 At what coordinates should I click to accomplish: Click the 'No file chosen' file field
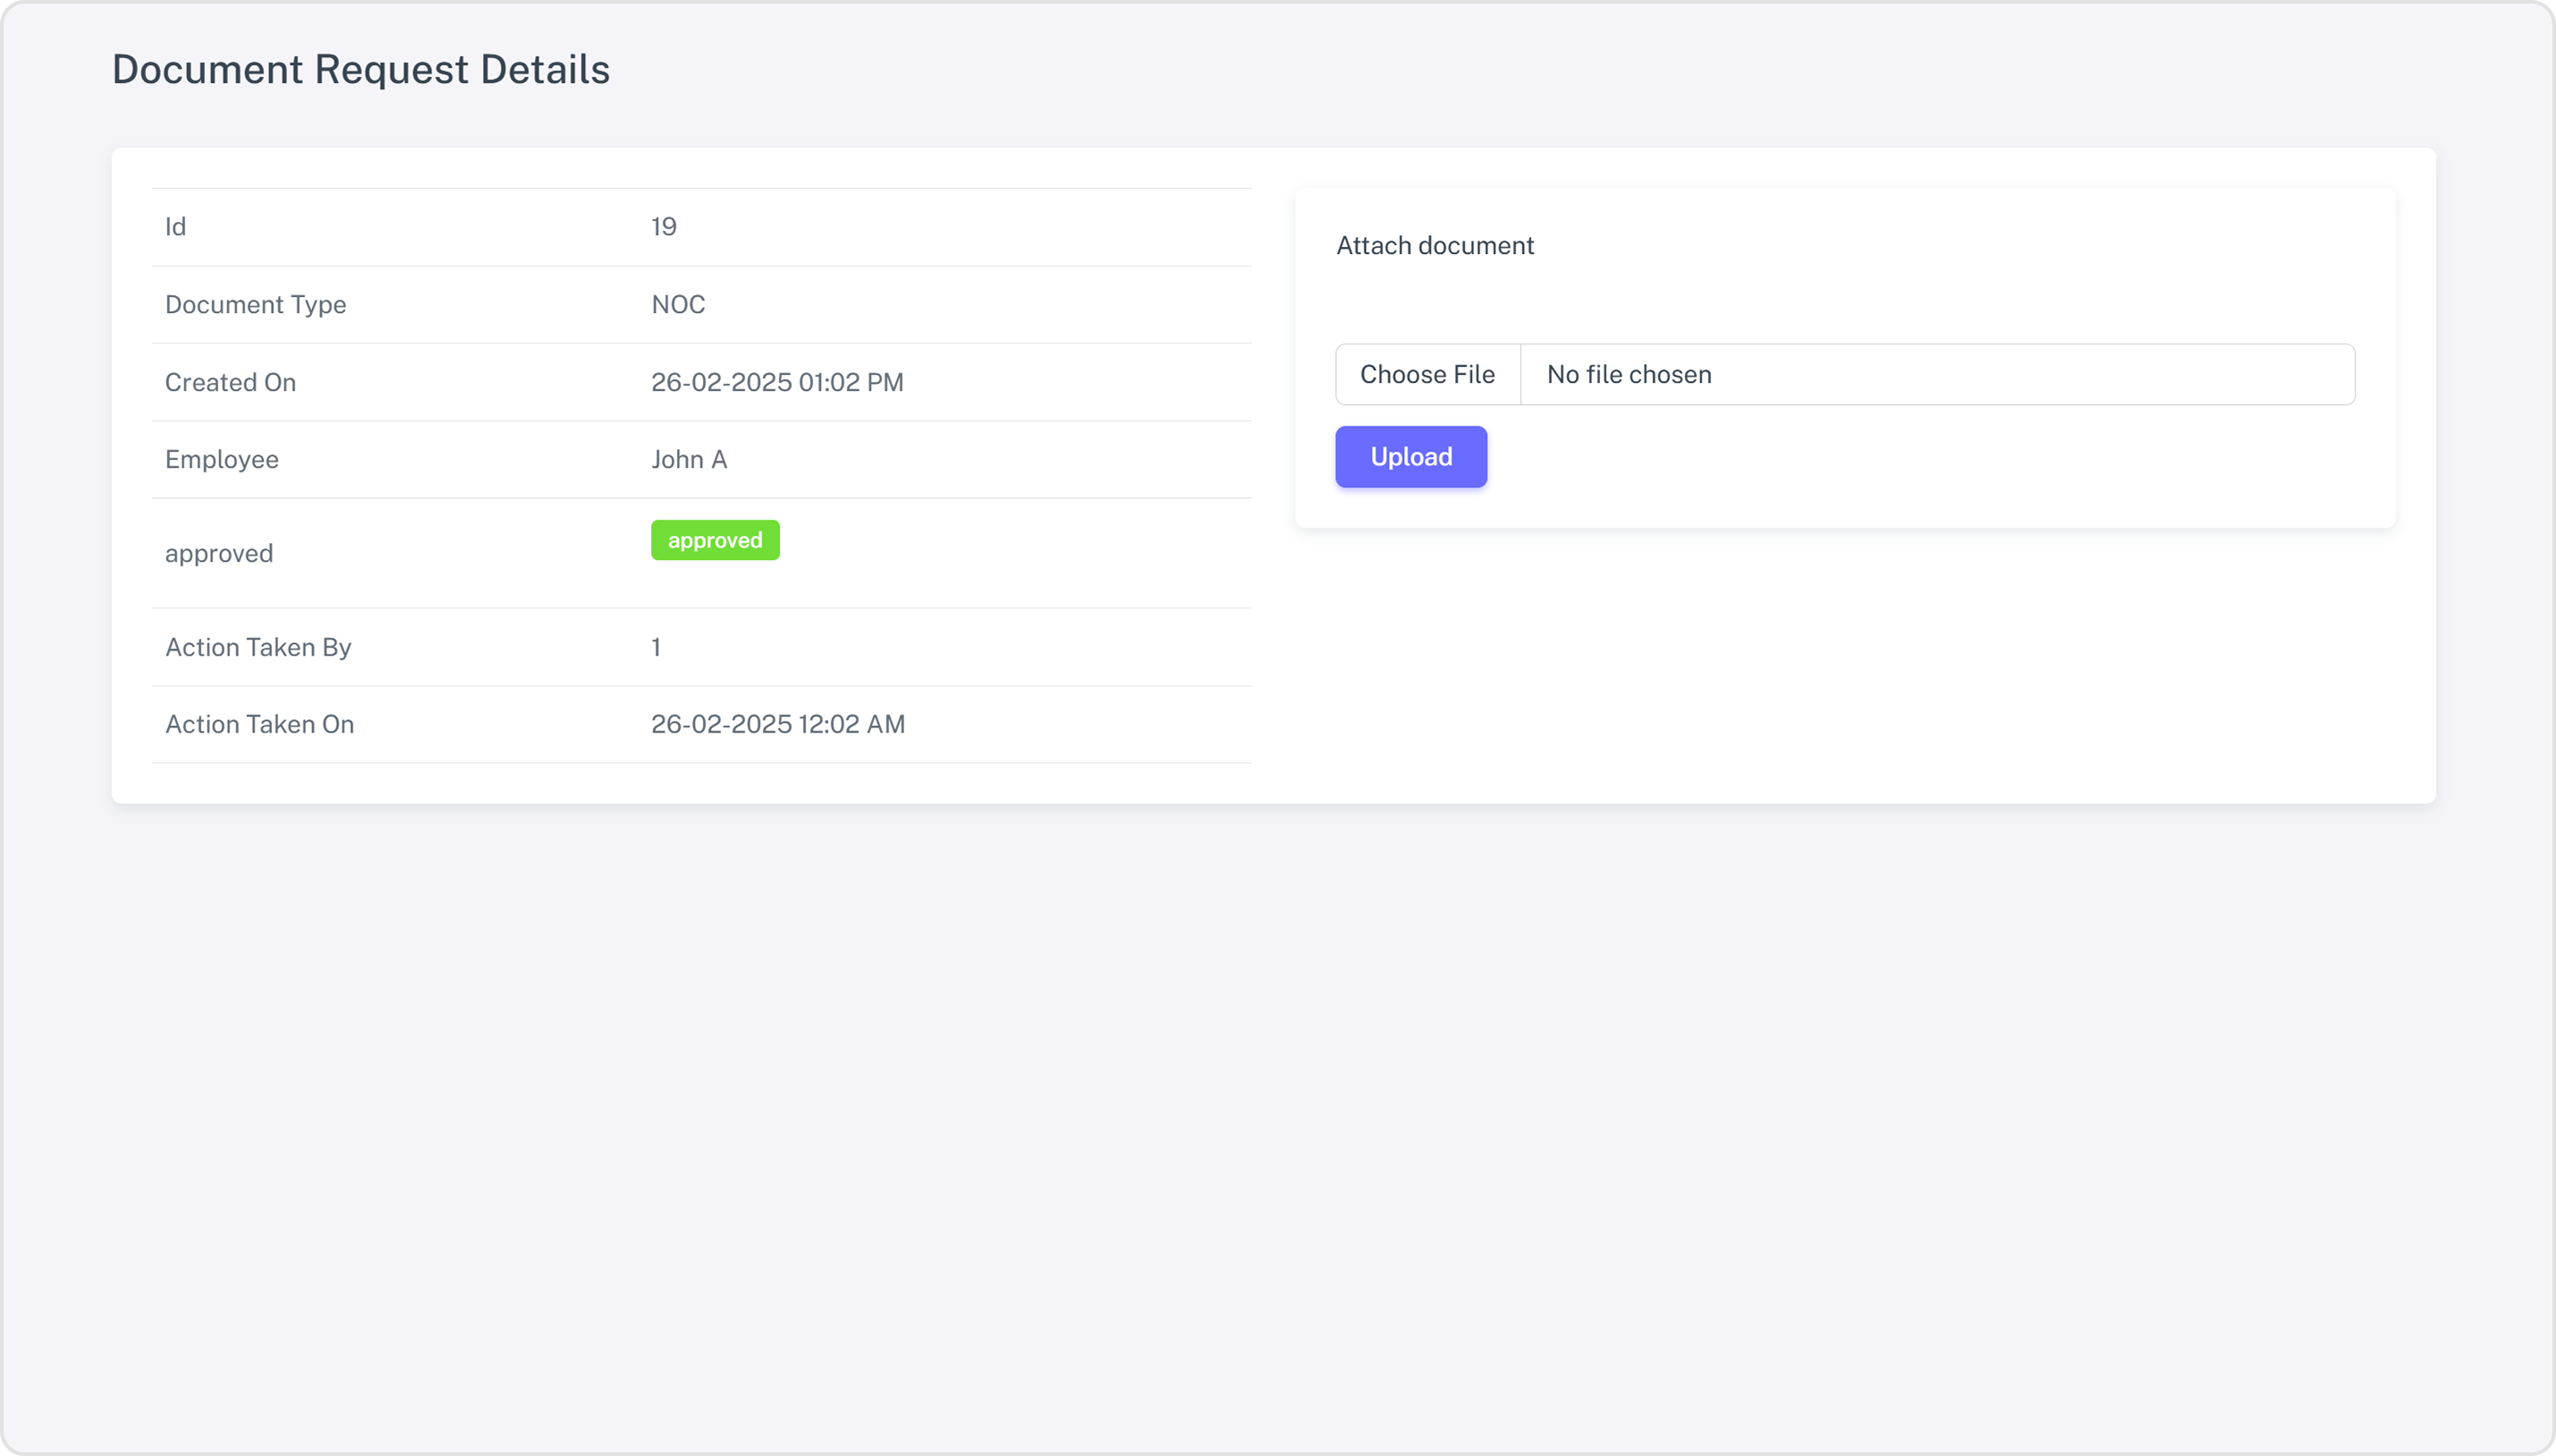point(1845,374)
